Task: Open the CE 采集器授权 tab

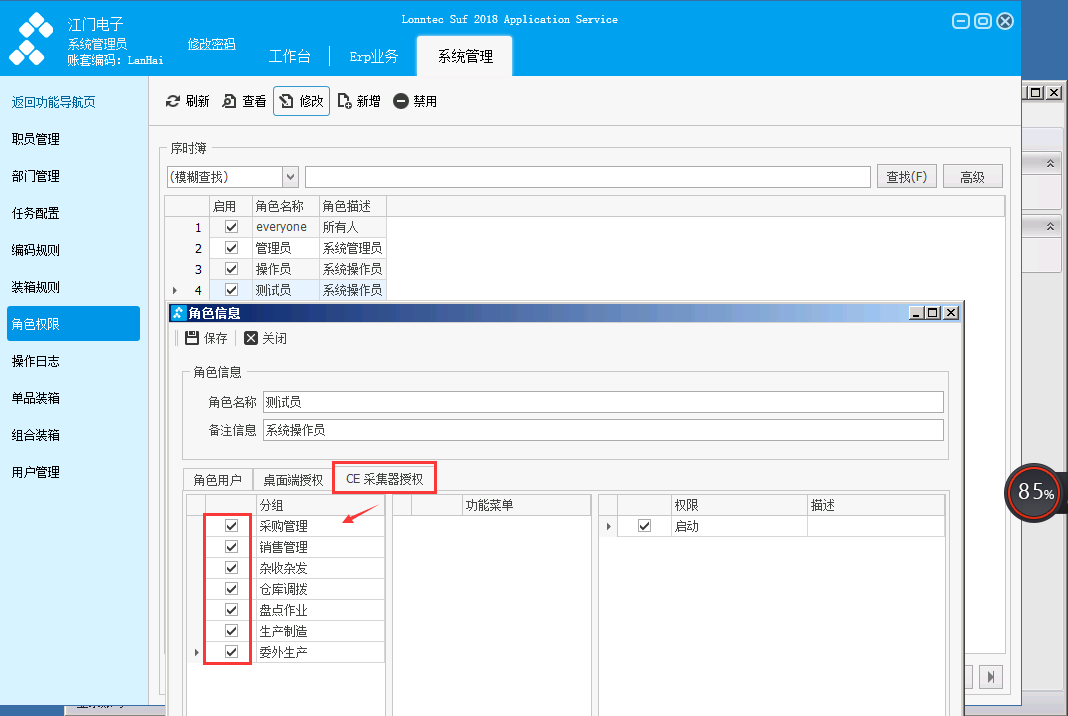Action: coord(384,479)
